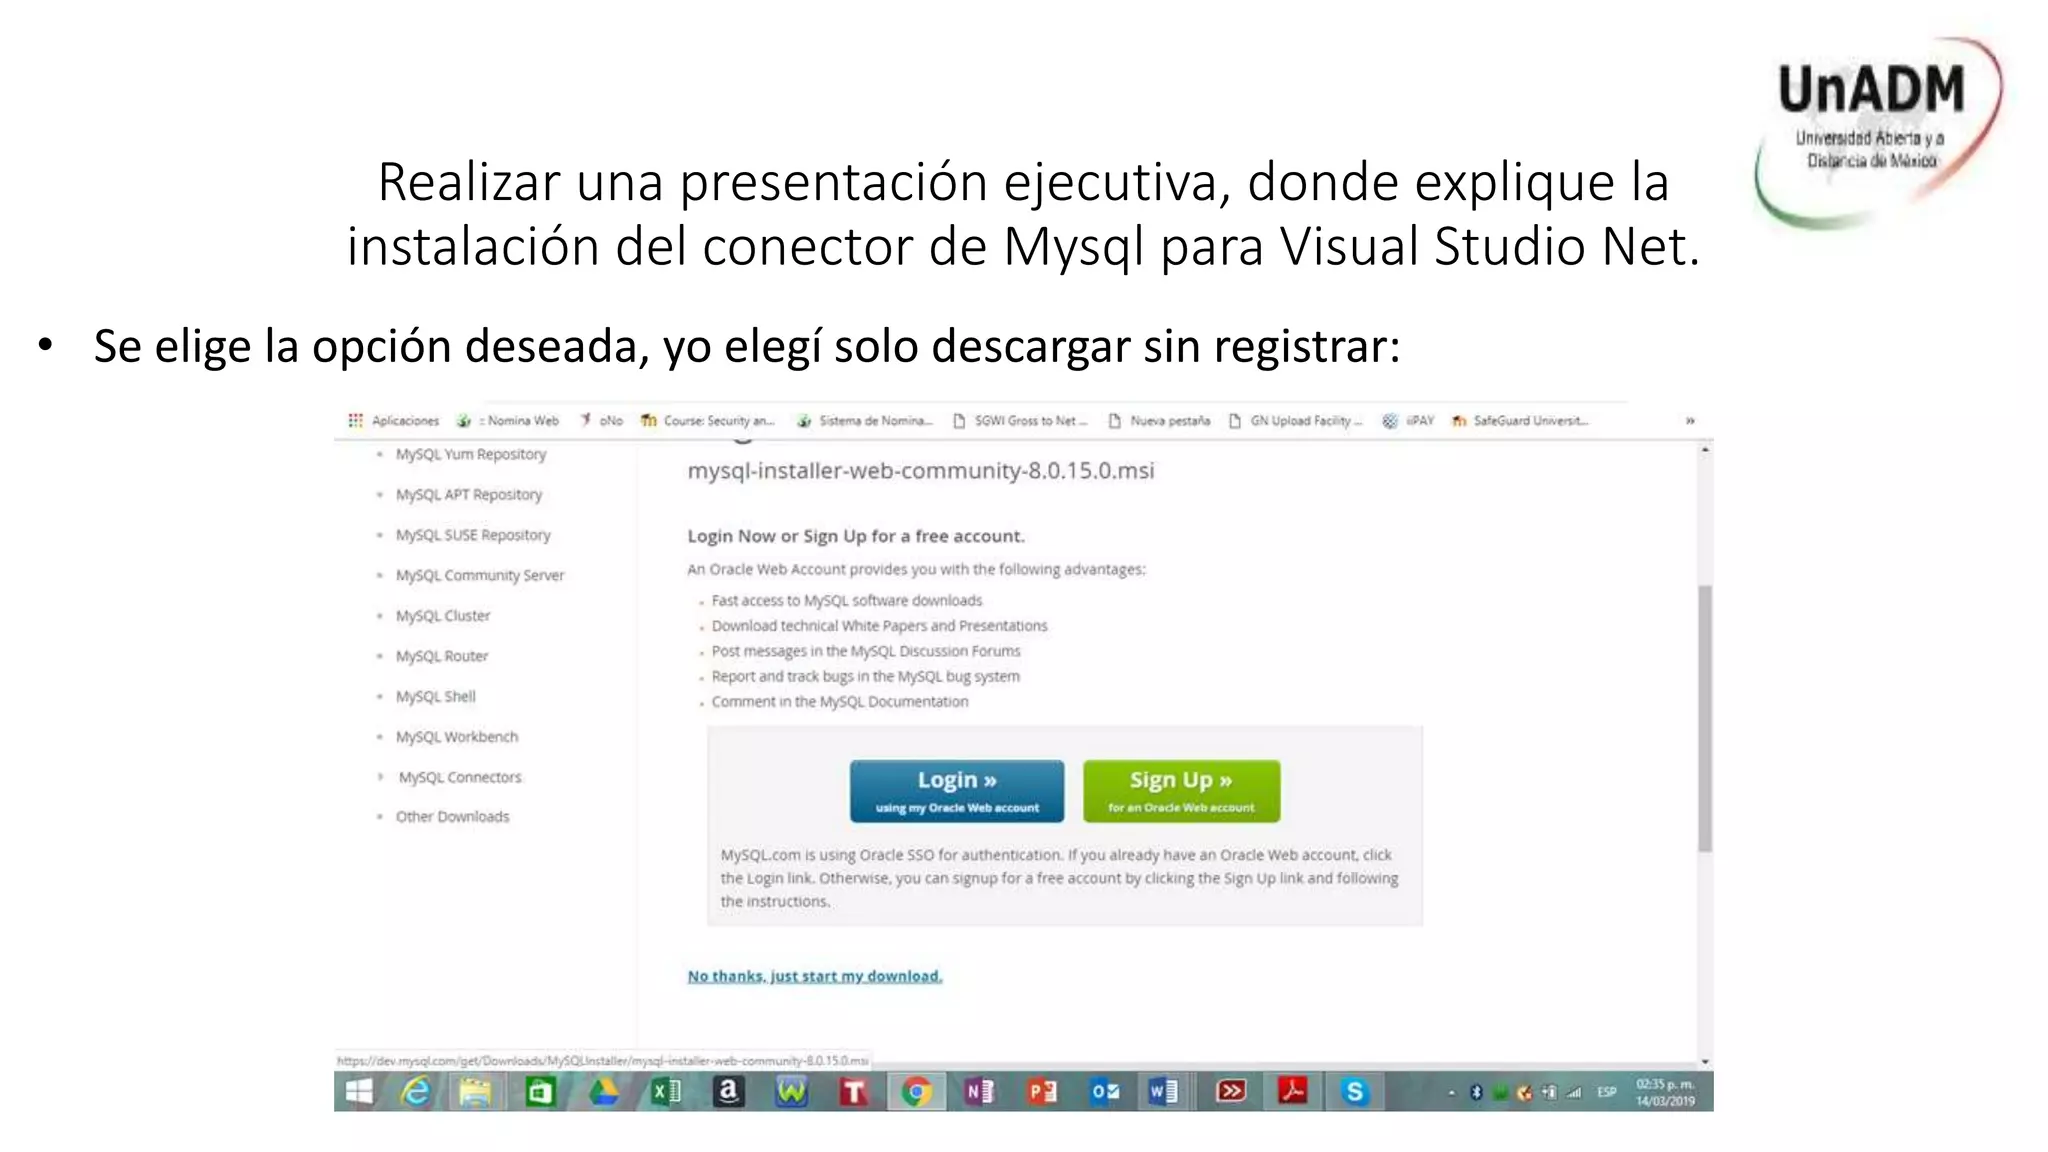The image size is (2048, 1152).
Task: Click the page scrollbar thumb
Action: tap(1705, 718)
